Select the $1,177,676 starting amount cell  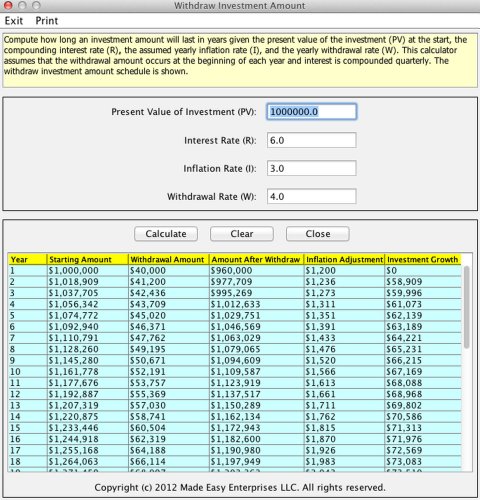point(88,383)
